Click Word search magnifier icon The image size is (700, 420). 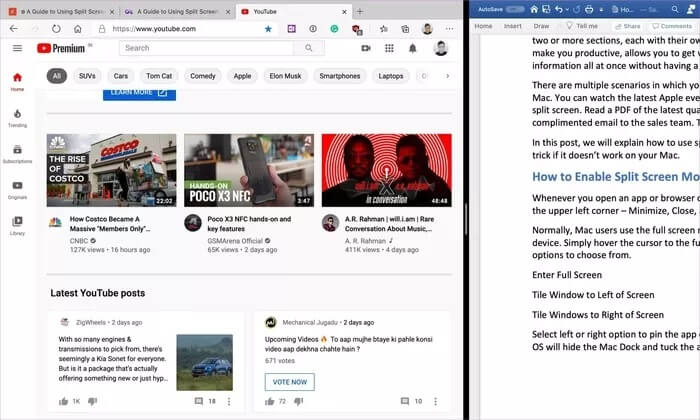click(x=675, y=9)
